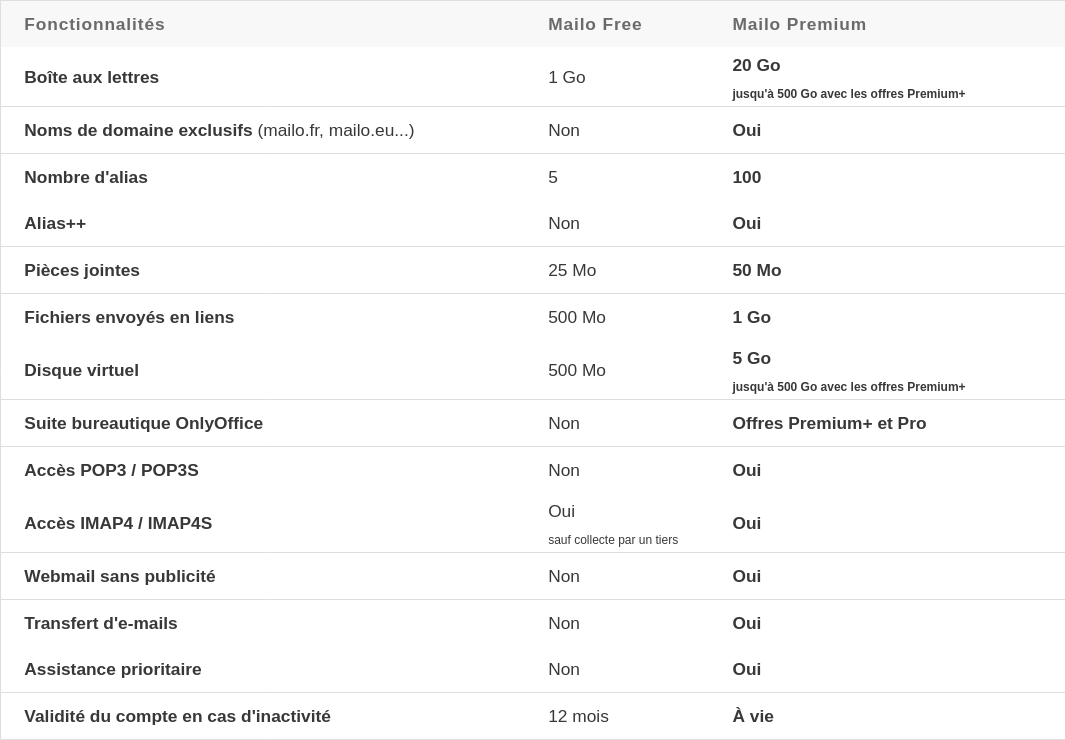Select the Boîte aux lettres row label
This screenshot has width=1065, height=740.
(92, 77)
